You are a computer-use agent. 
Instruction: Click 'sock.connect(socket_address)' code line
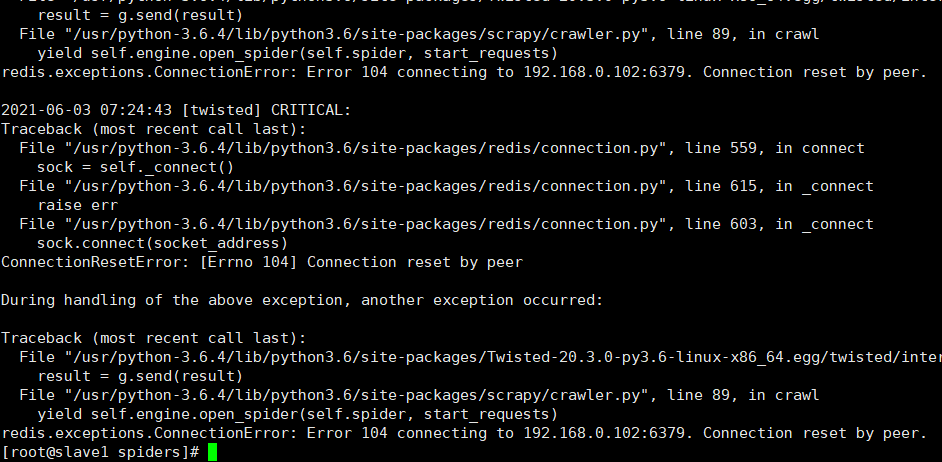[163, 243]
